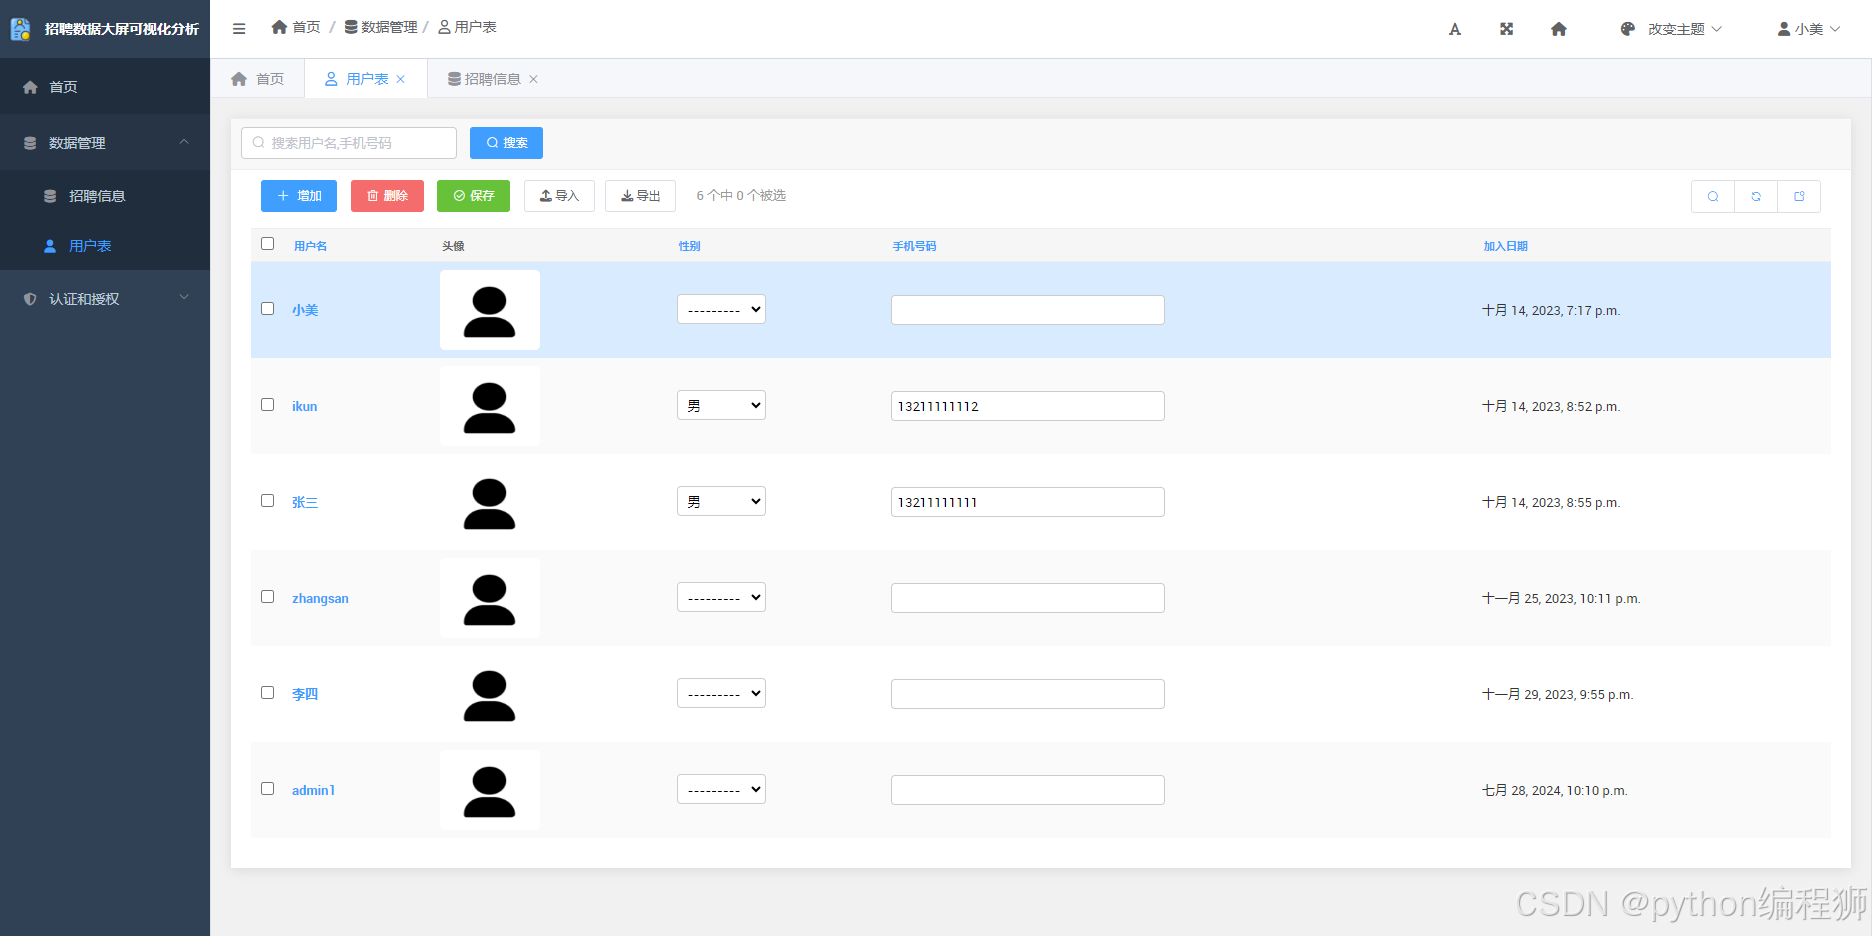Select 用户表 in the sidebar
Viewport: 1872px width, 936px height.
click(x=105, y=246)
